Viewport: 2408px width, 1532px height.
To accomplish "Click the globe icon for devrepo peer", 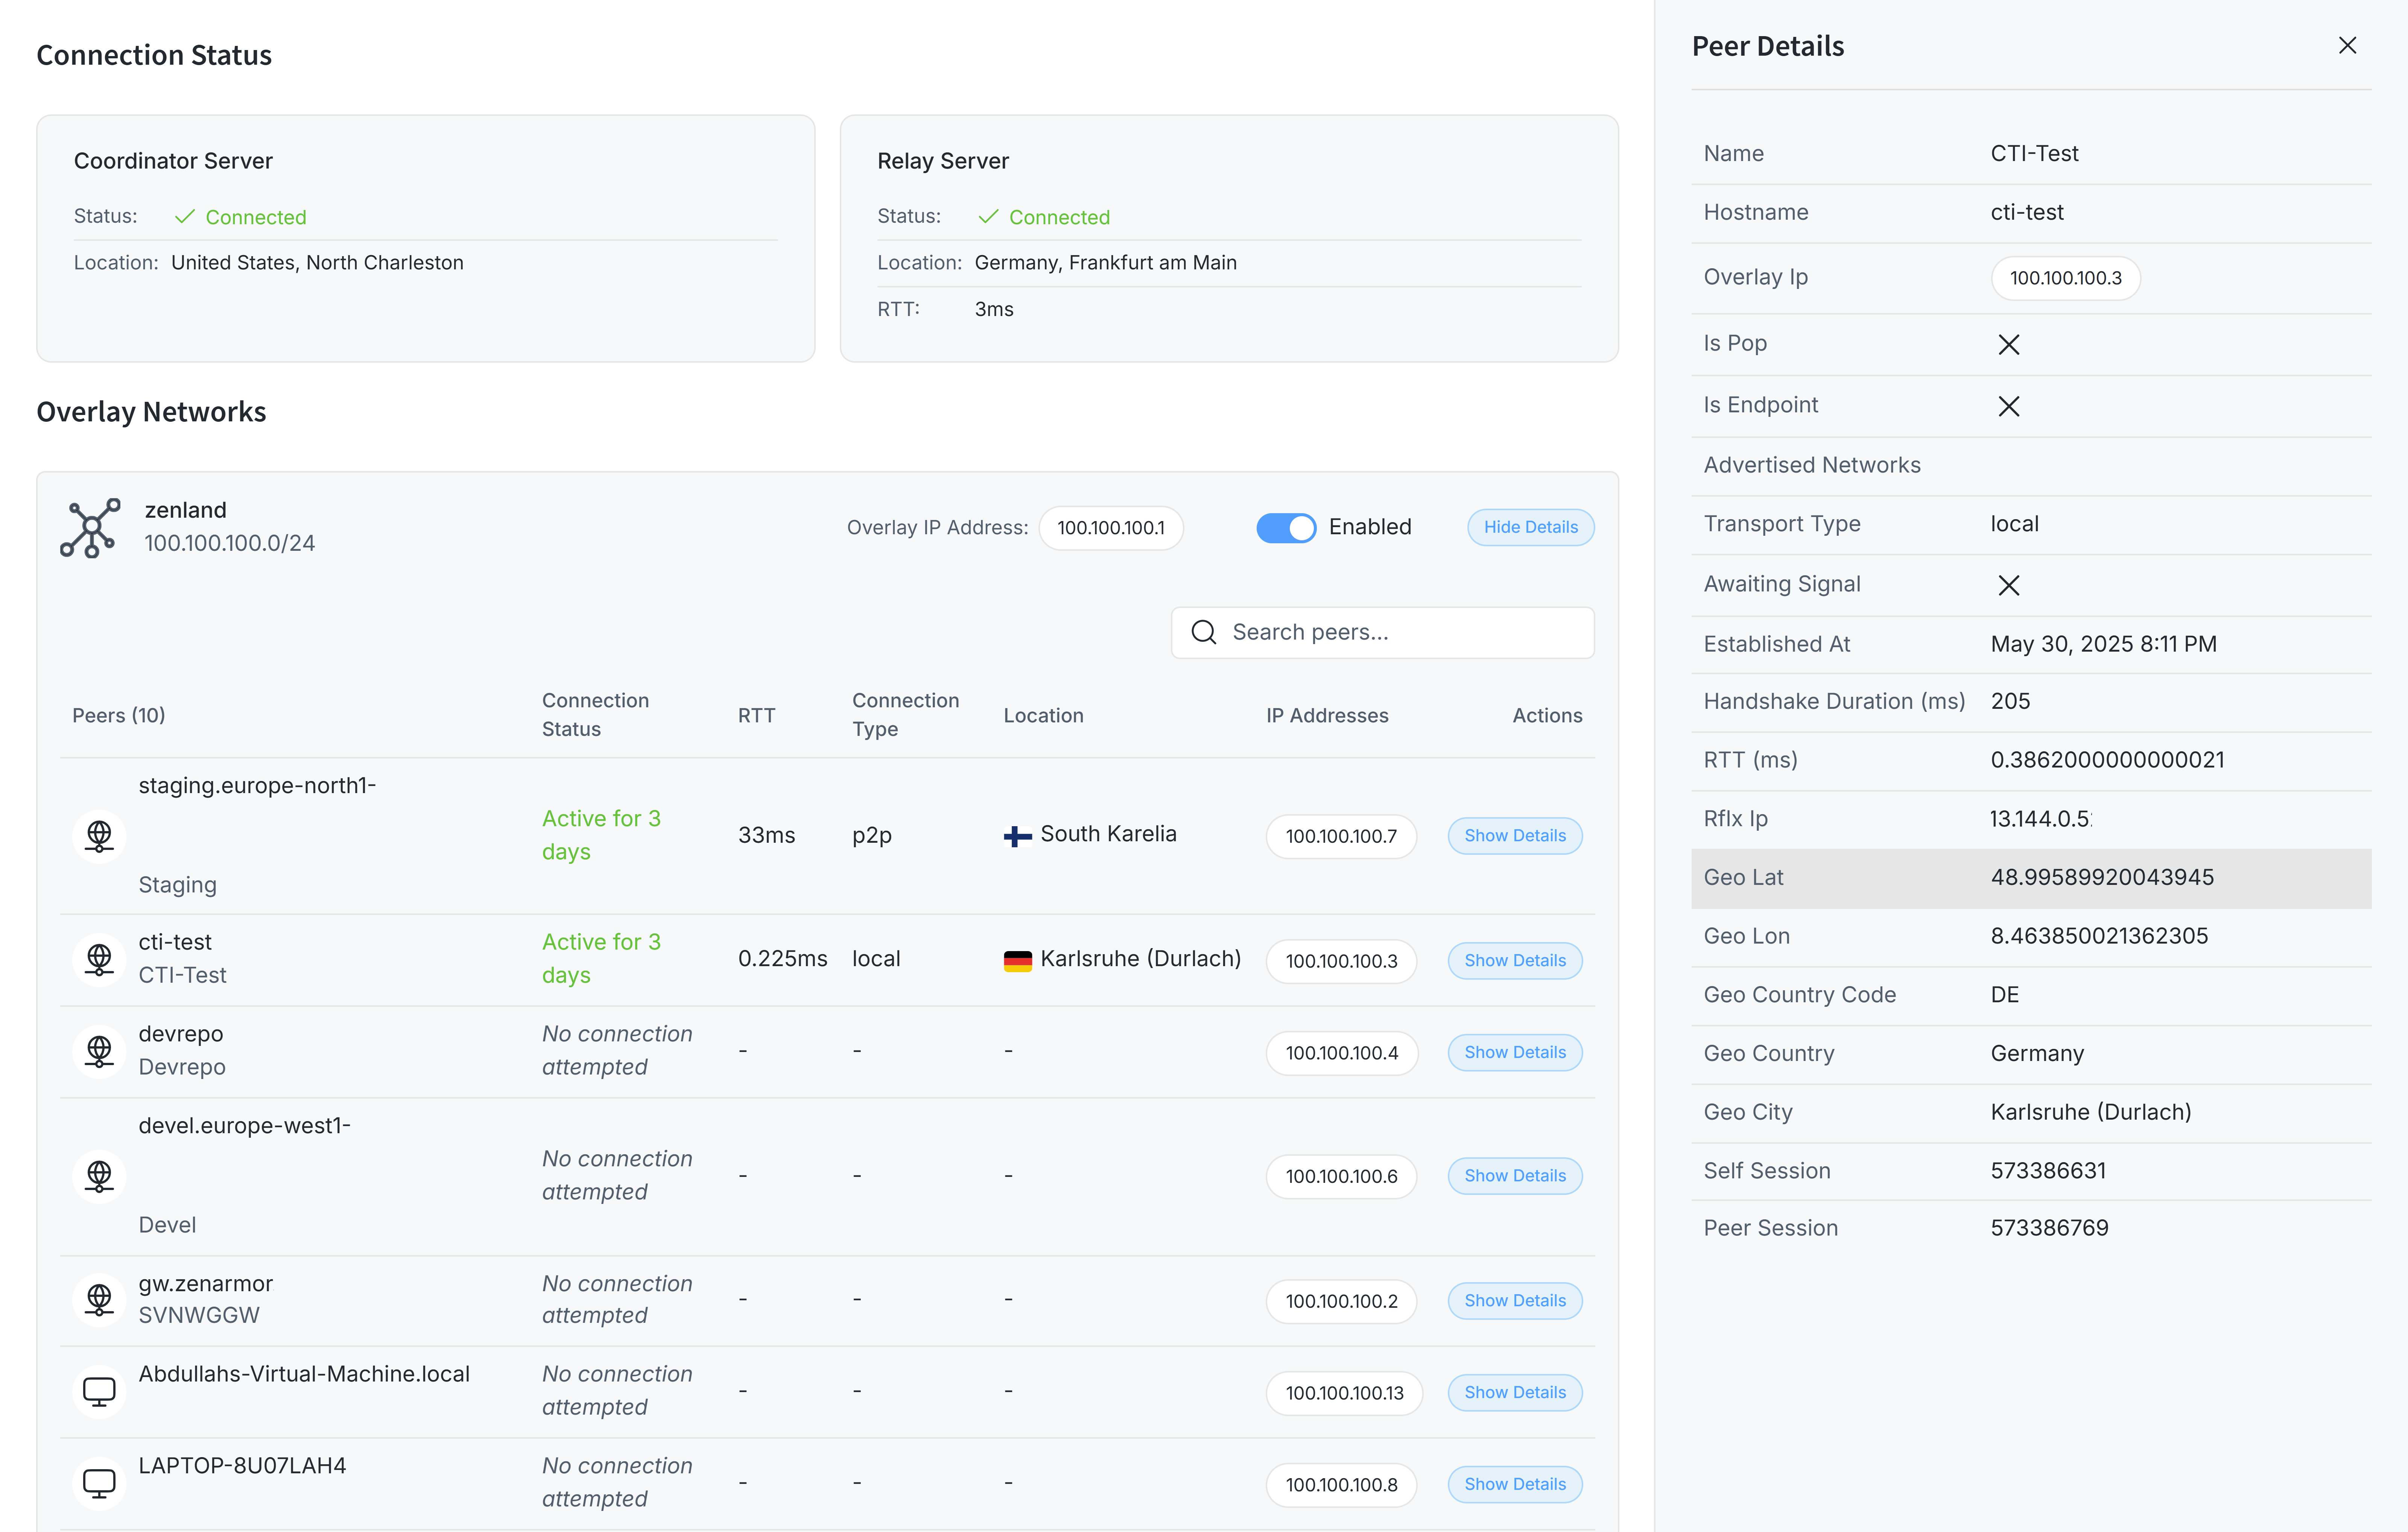I will pyautogui.click(x=99, y=1051).
